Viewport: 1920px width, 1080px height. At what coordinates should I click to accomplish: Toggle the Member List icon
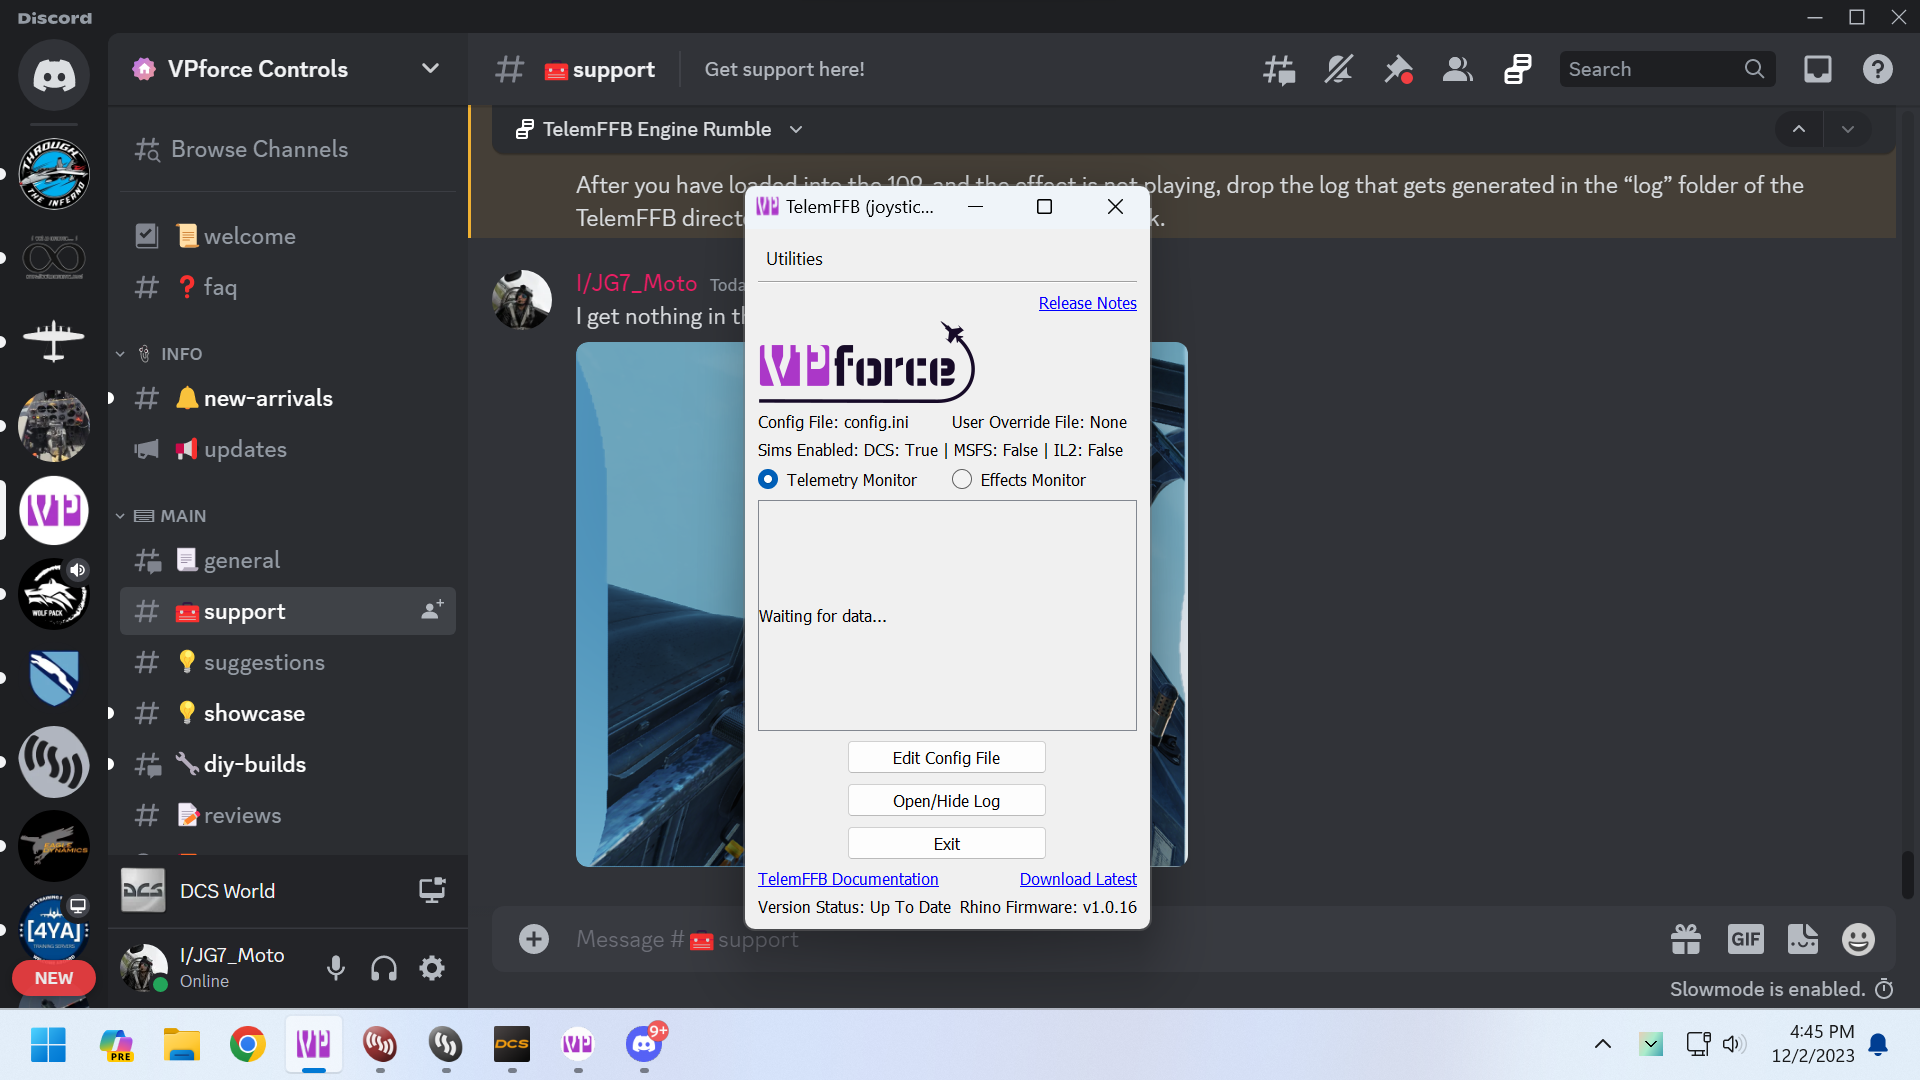(x=1458, y=69)
